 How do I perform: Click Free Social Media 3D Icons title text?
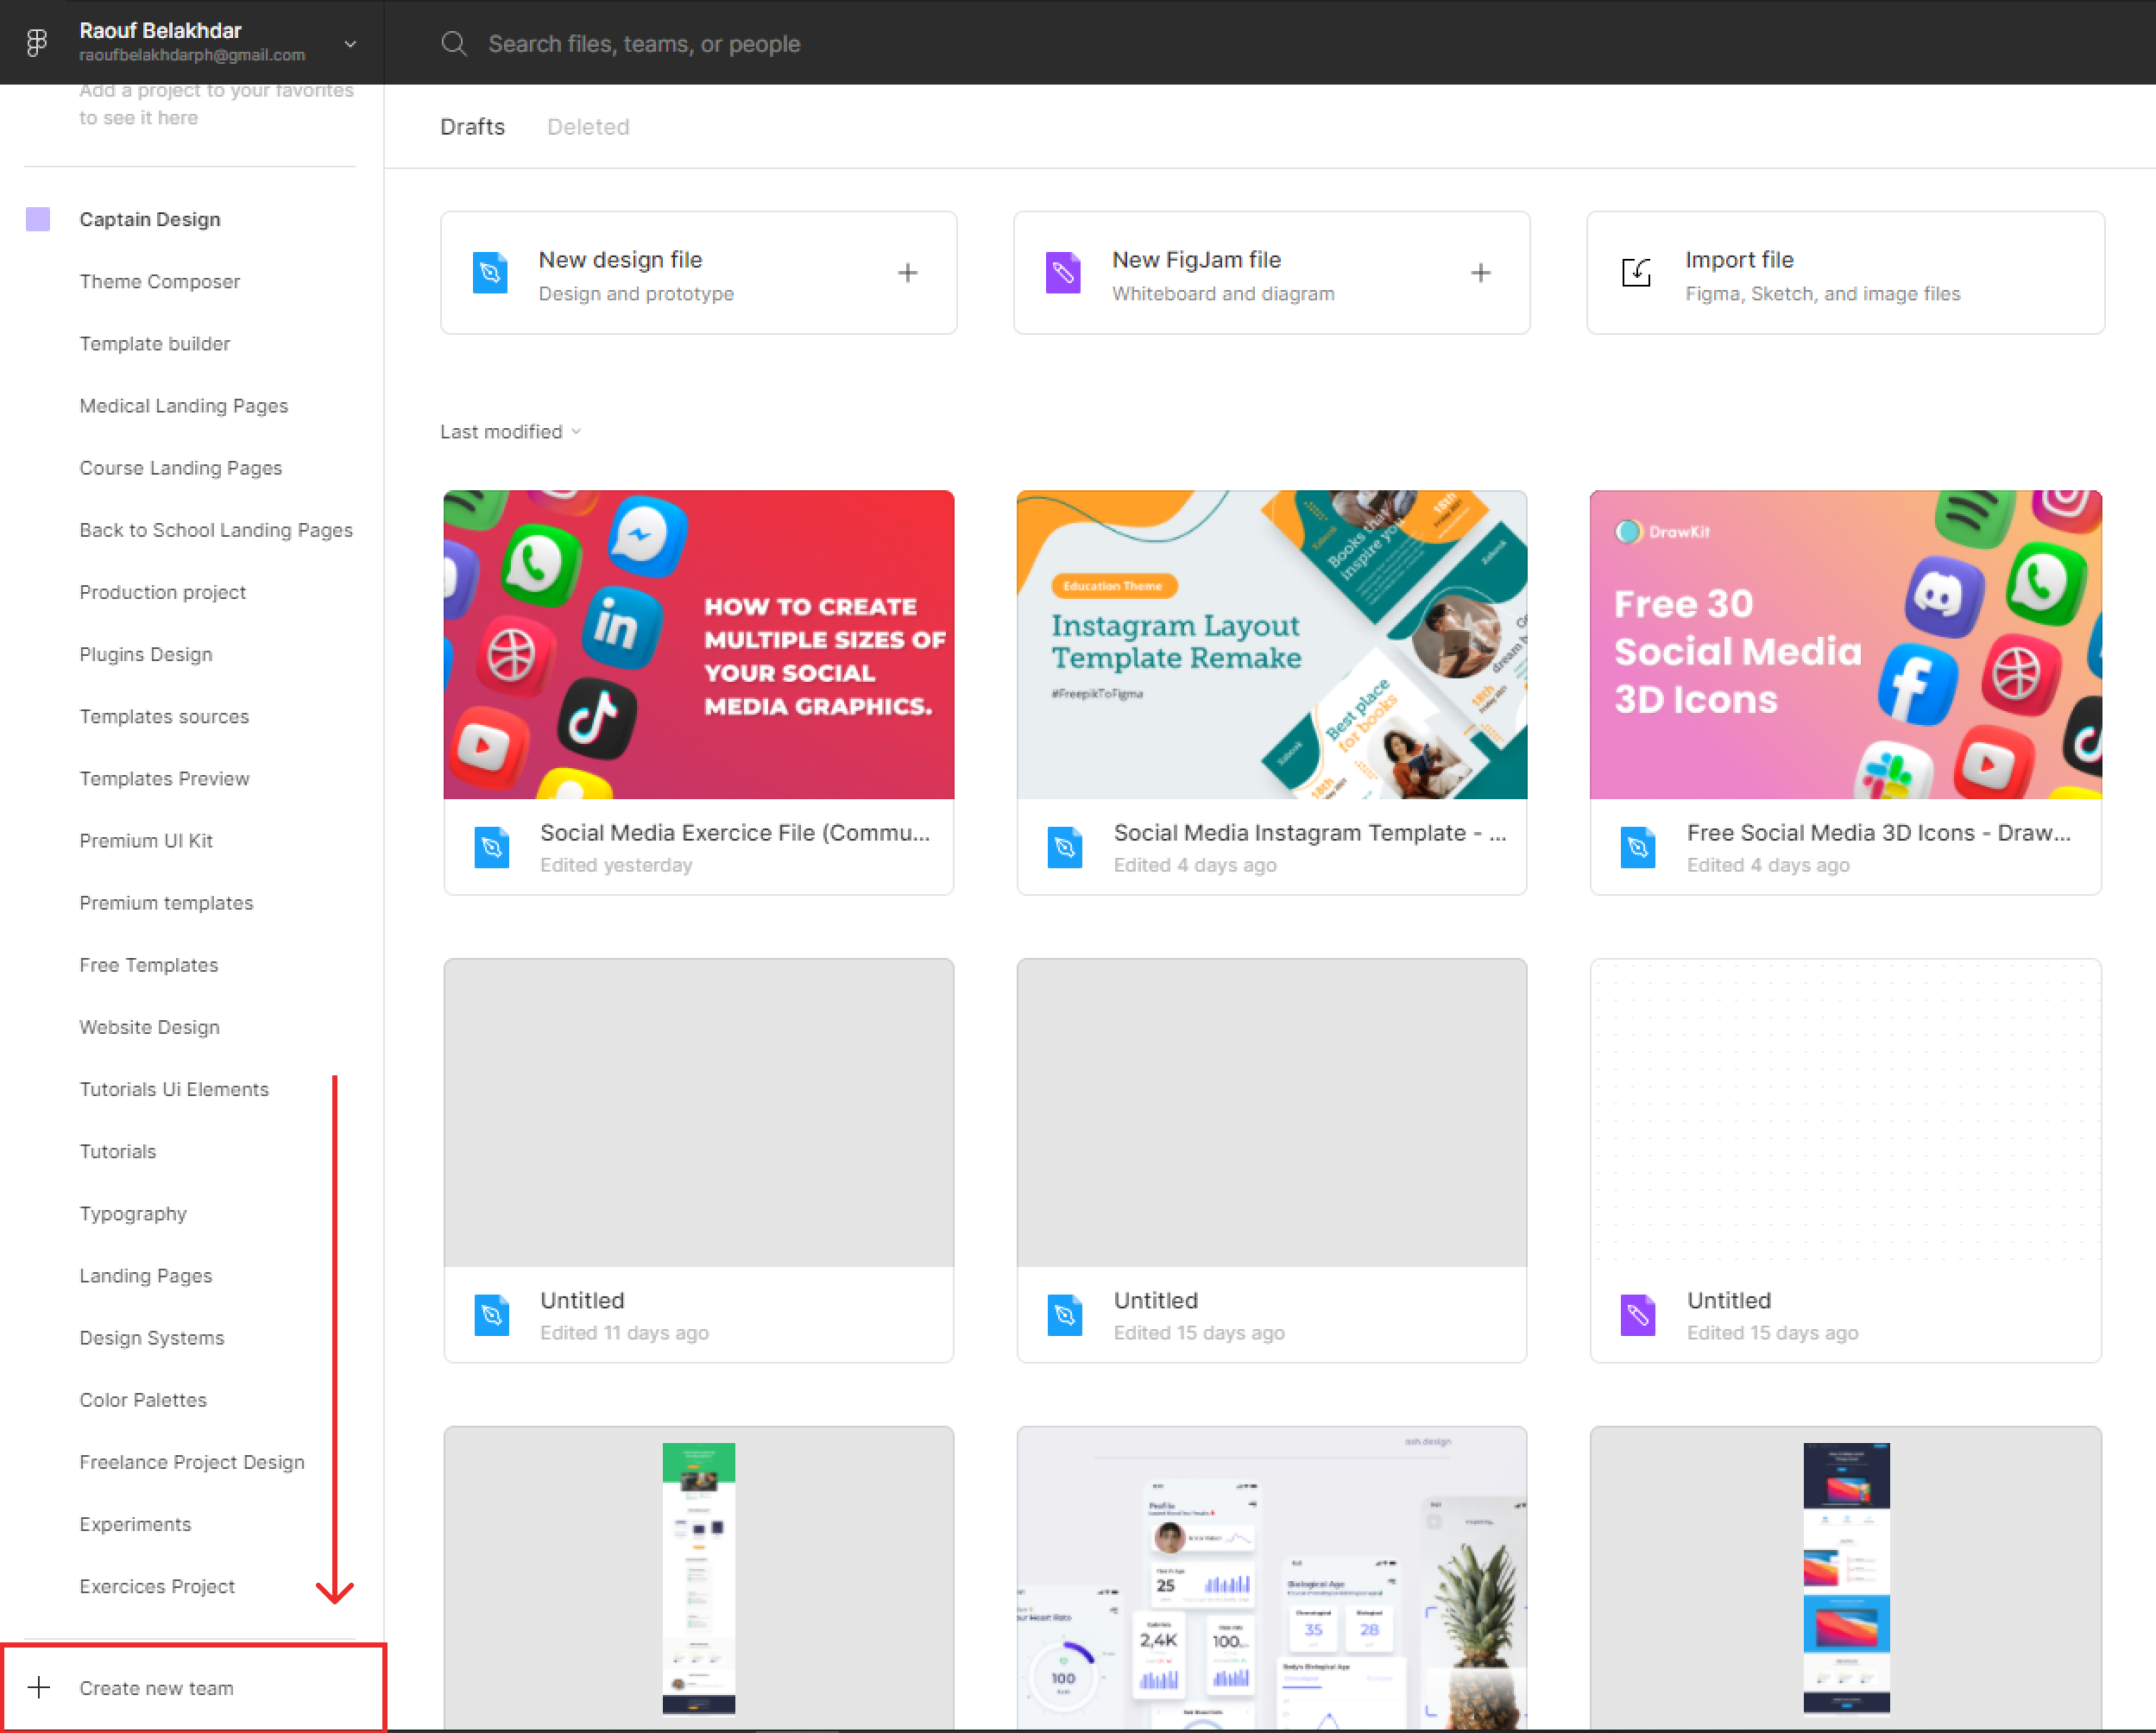point(1878,832)
